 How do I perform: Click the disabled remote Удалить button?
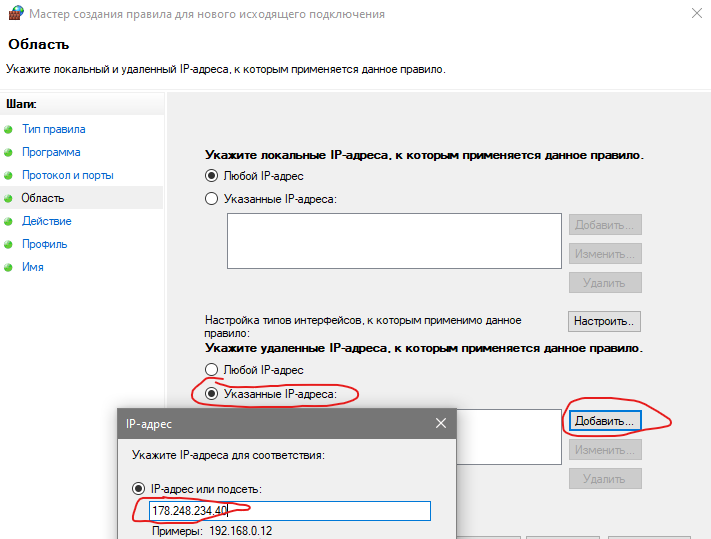[x=605, y=479]
